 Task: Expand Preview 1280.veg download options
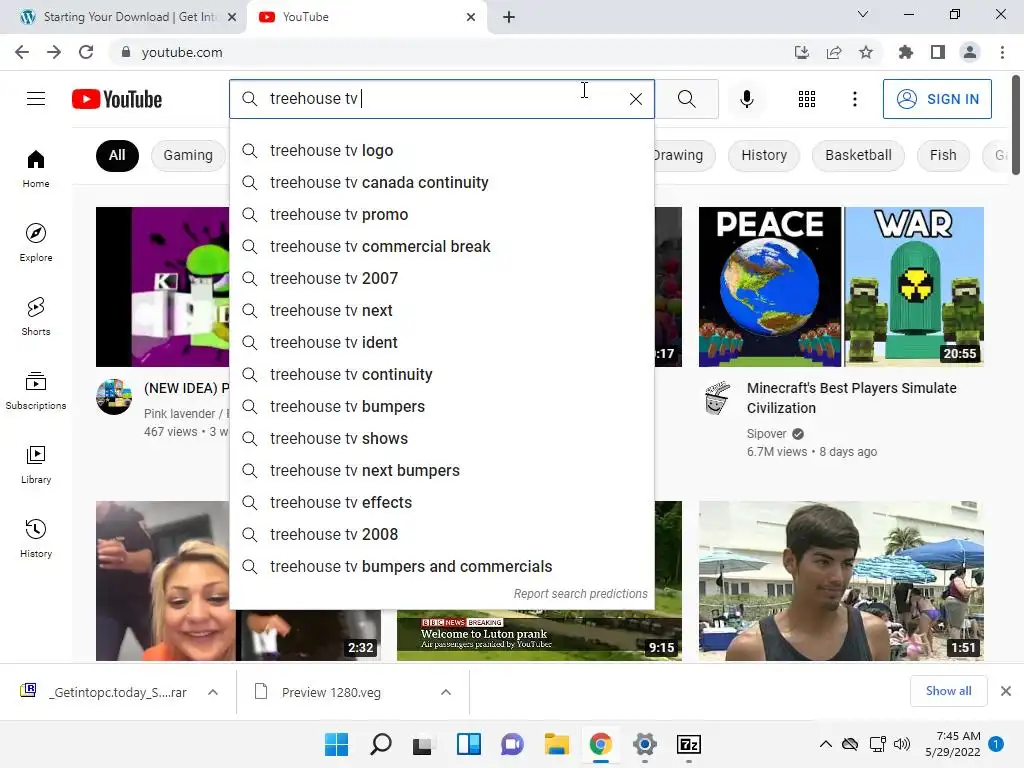(x=446, y=692)
